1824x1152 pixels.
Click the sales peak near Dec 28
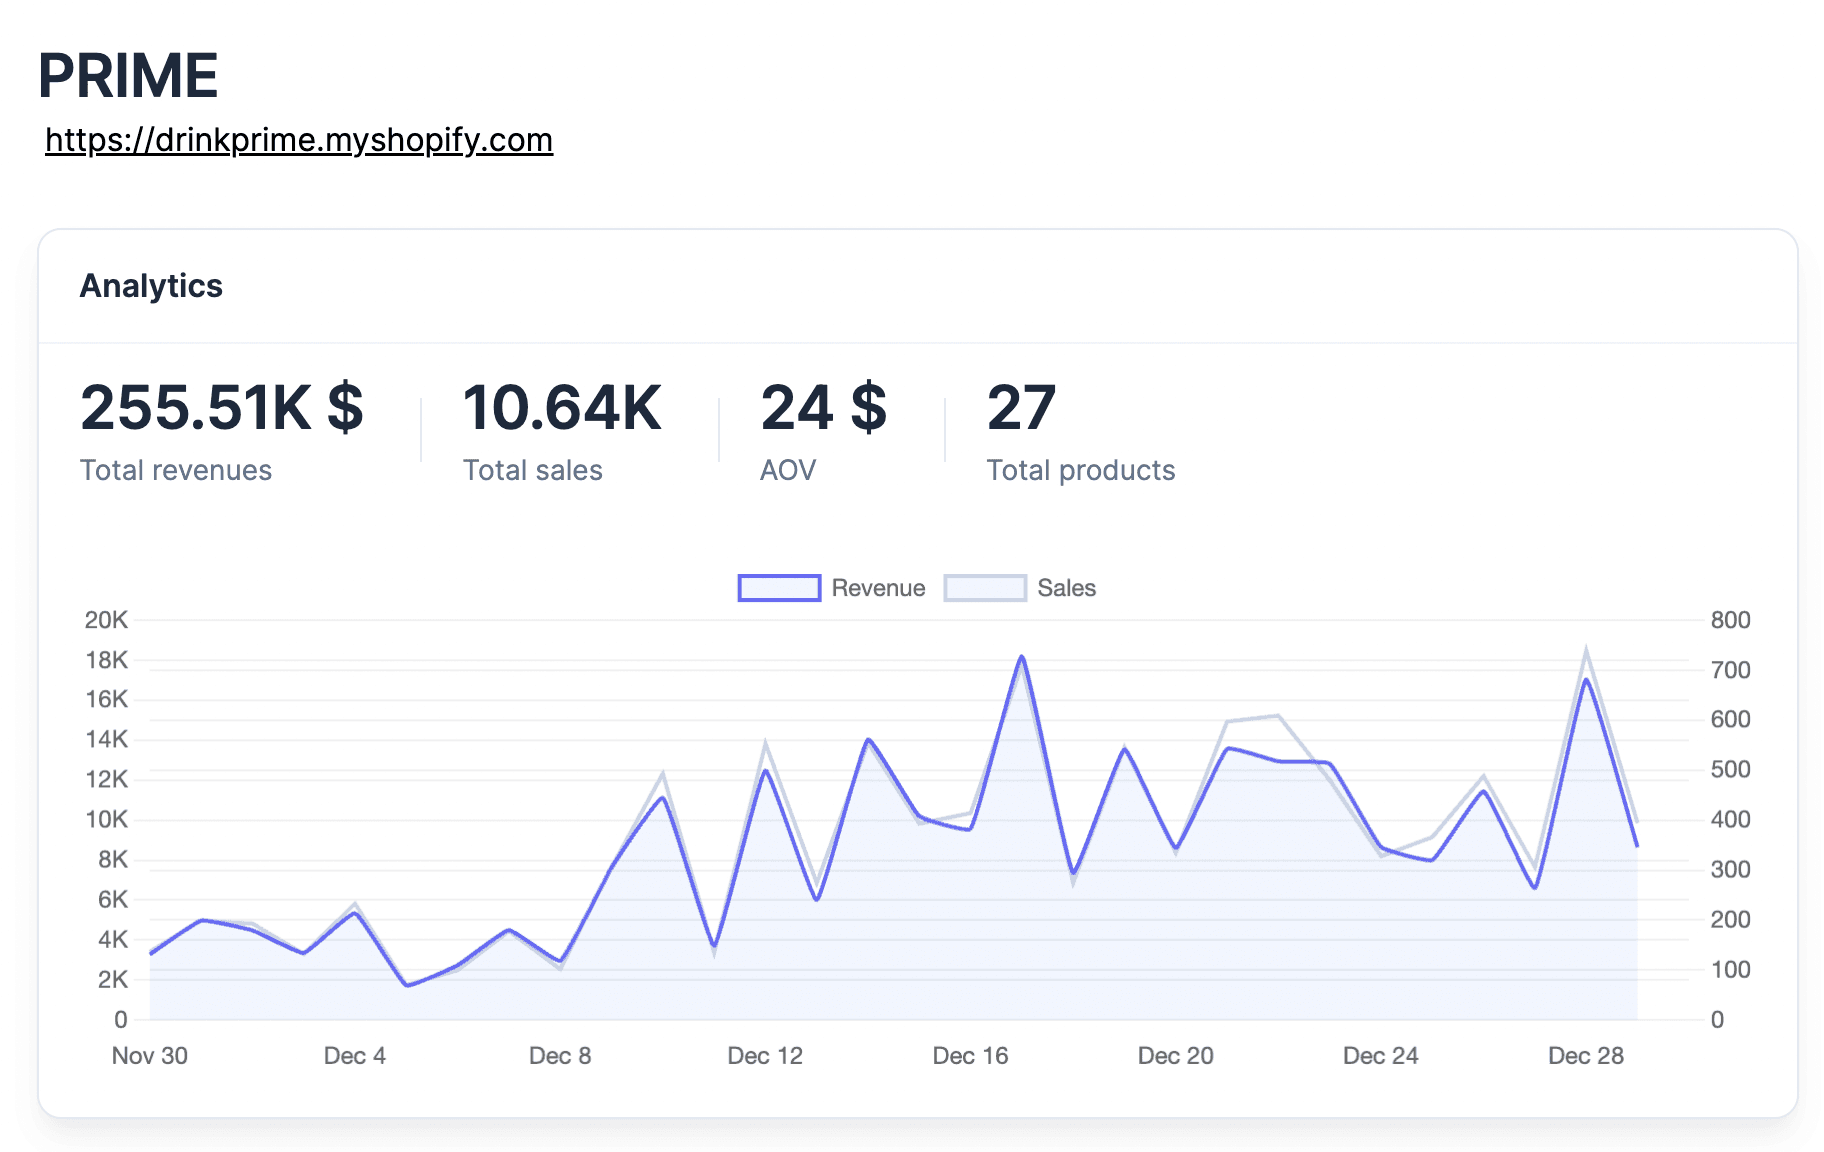(1586, 650)
